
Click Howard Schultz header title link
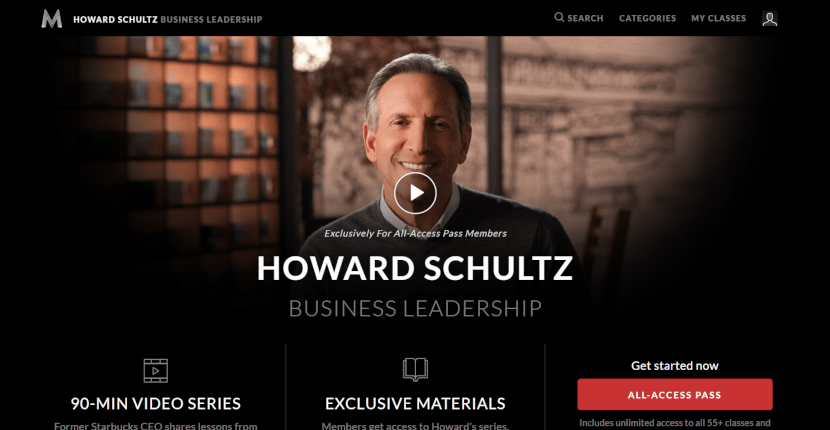115,20
